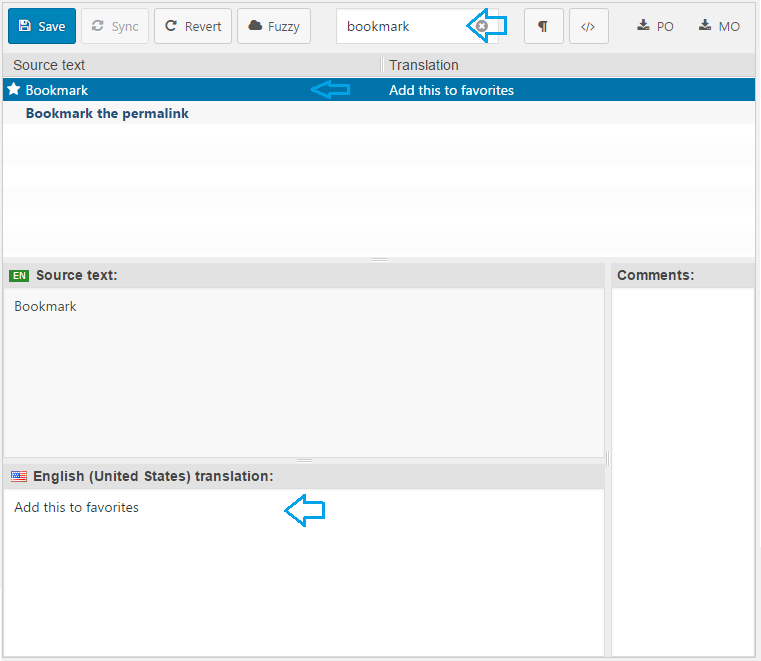Click into the English translation text area
Screen dimensions: 761x661
click(x=300, y=570)
